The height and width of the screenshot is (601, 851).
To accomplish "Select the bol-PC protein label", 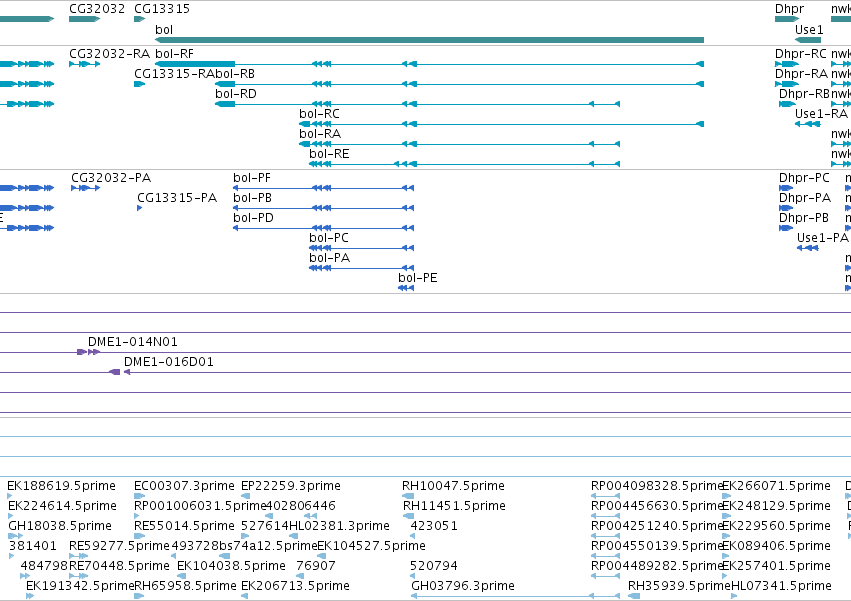I will tap(329, 238).
